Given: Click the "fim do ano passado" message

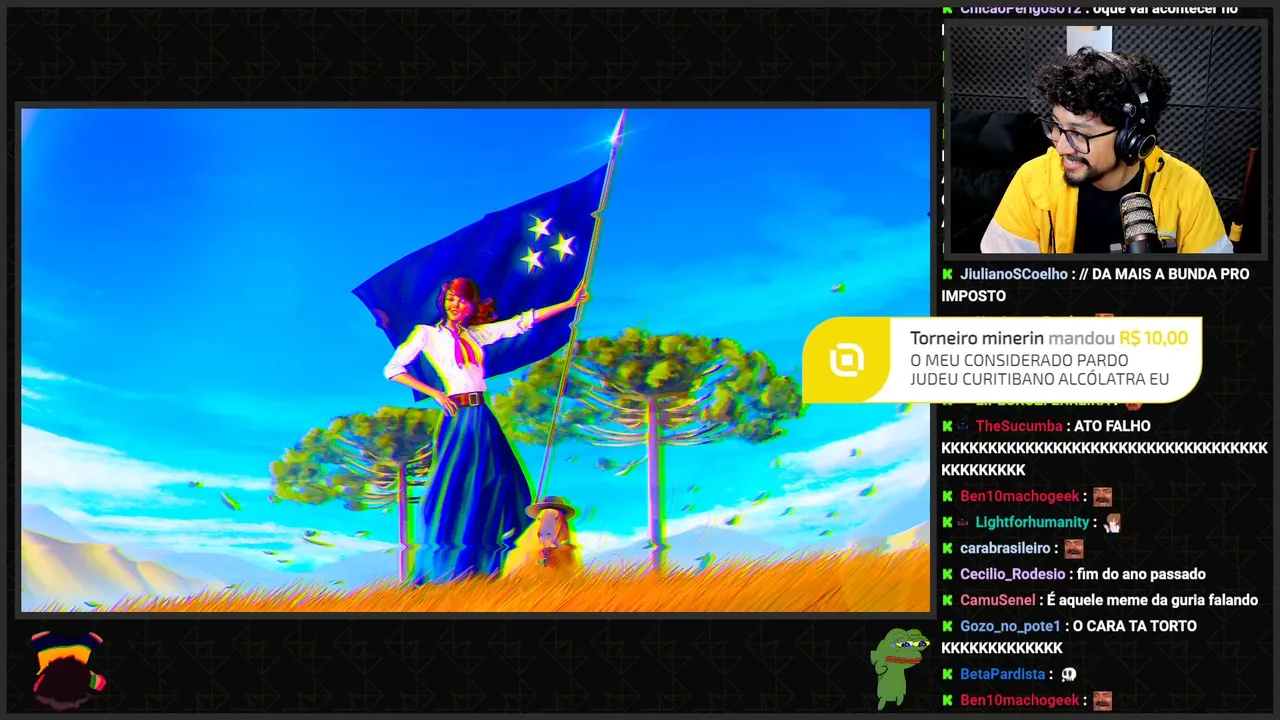Looking at the screenshot, I should (x=1141, y=574).
